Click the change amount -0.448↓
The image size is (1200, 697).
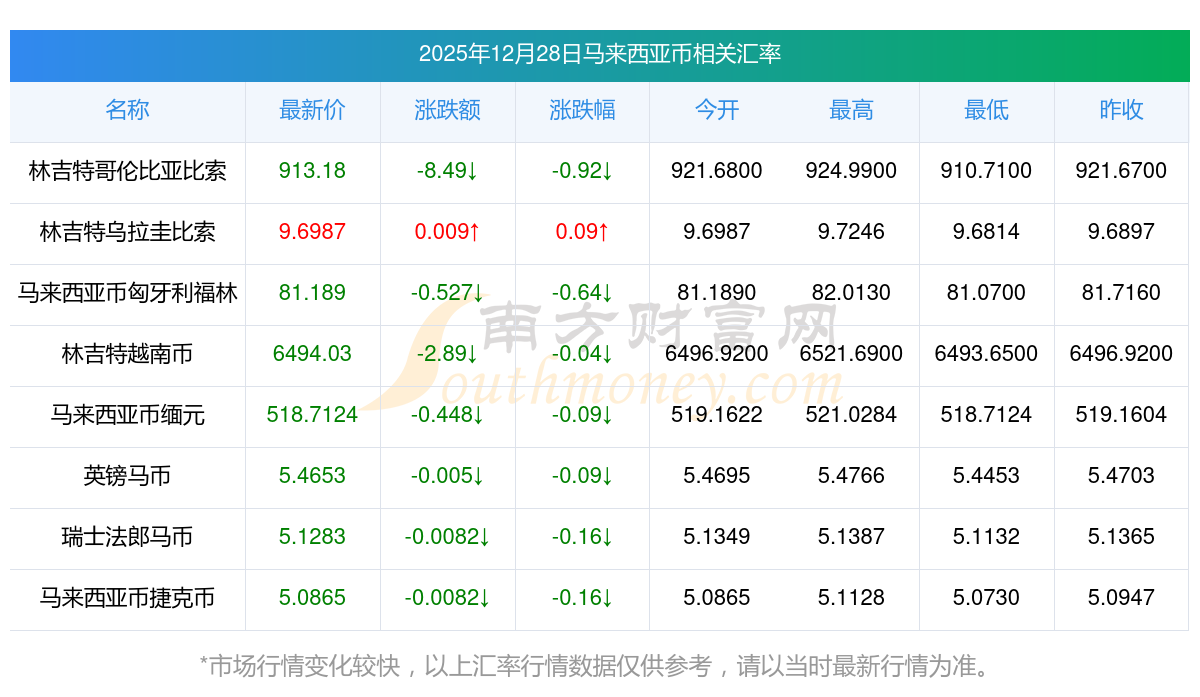point(447,415)
